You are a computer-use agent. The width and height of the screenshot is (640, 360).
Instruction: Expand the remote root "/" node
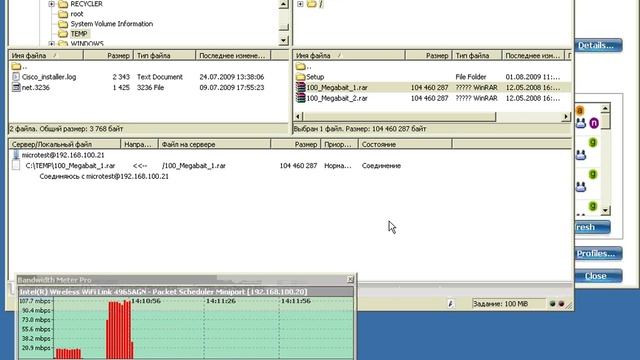pos(300,4)
